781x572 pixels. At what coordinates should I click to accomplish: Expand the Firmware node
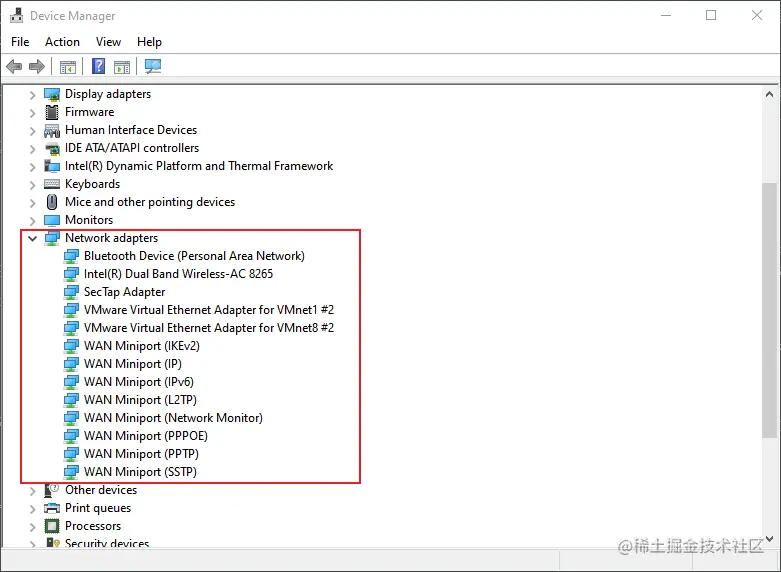click(32, 113)
